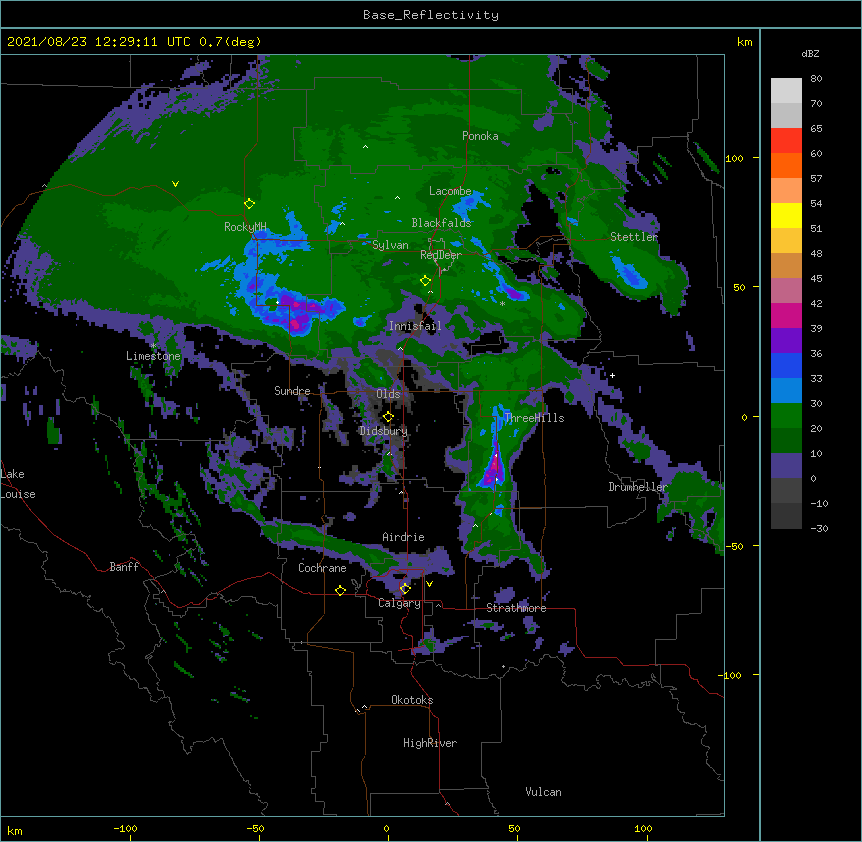Click the yellow V marker northwest of RockyMH
This screenshot has height=842, width=862.
[x=175, y=184]
